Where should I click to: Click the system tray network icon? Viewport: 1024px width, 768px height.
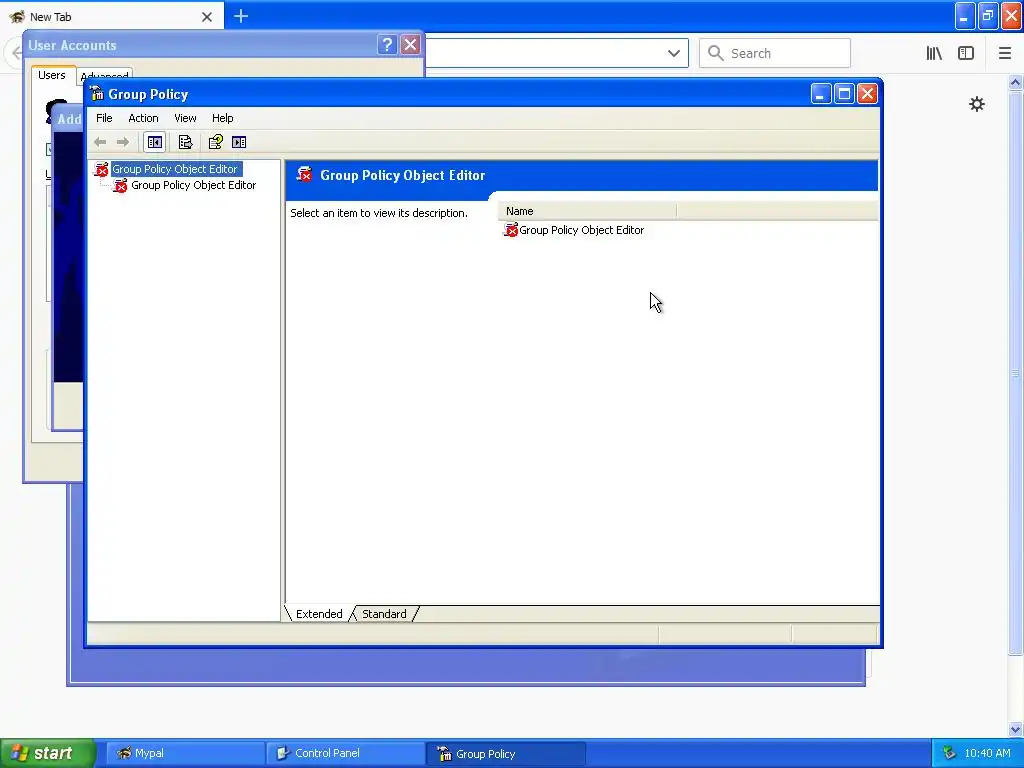(x=950, y=753)
